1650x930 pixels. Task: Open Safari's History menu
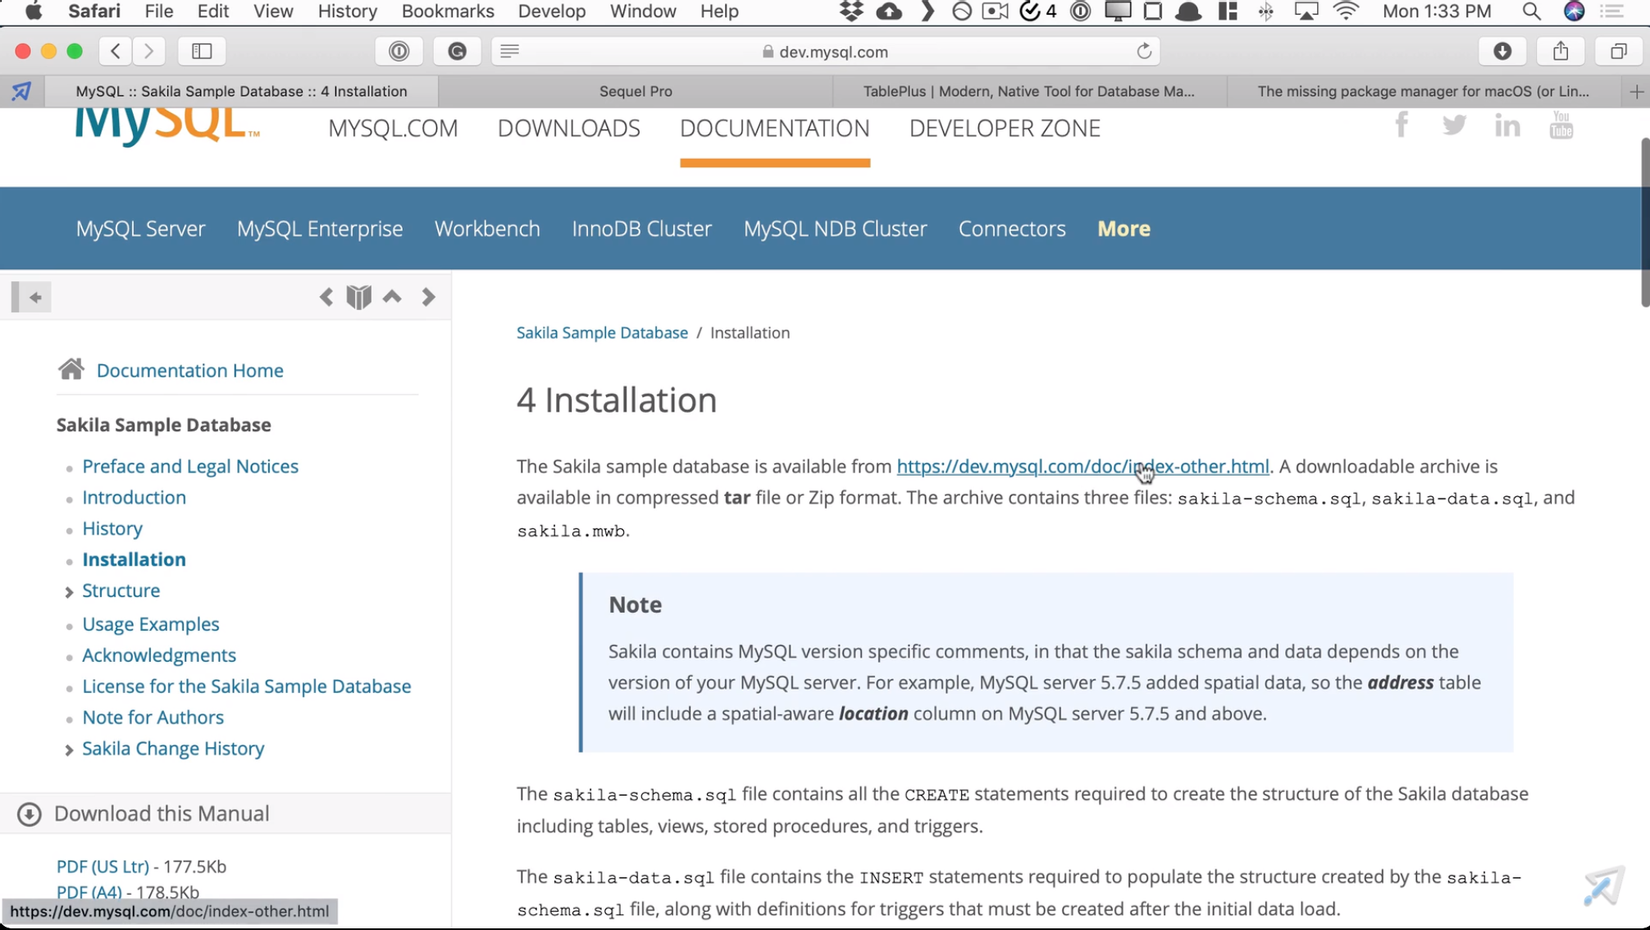pos(347,12)
